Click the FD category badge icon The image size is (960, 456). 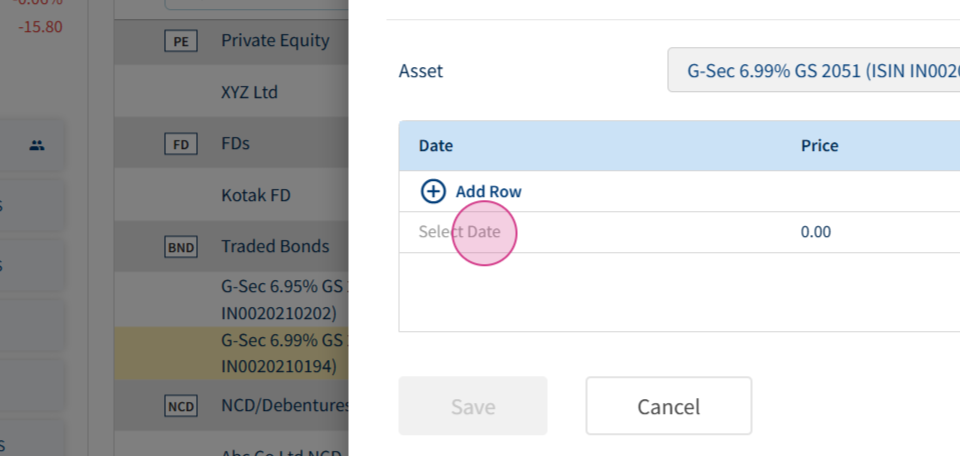click(181, 144)
